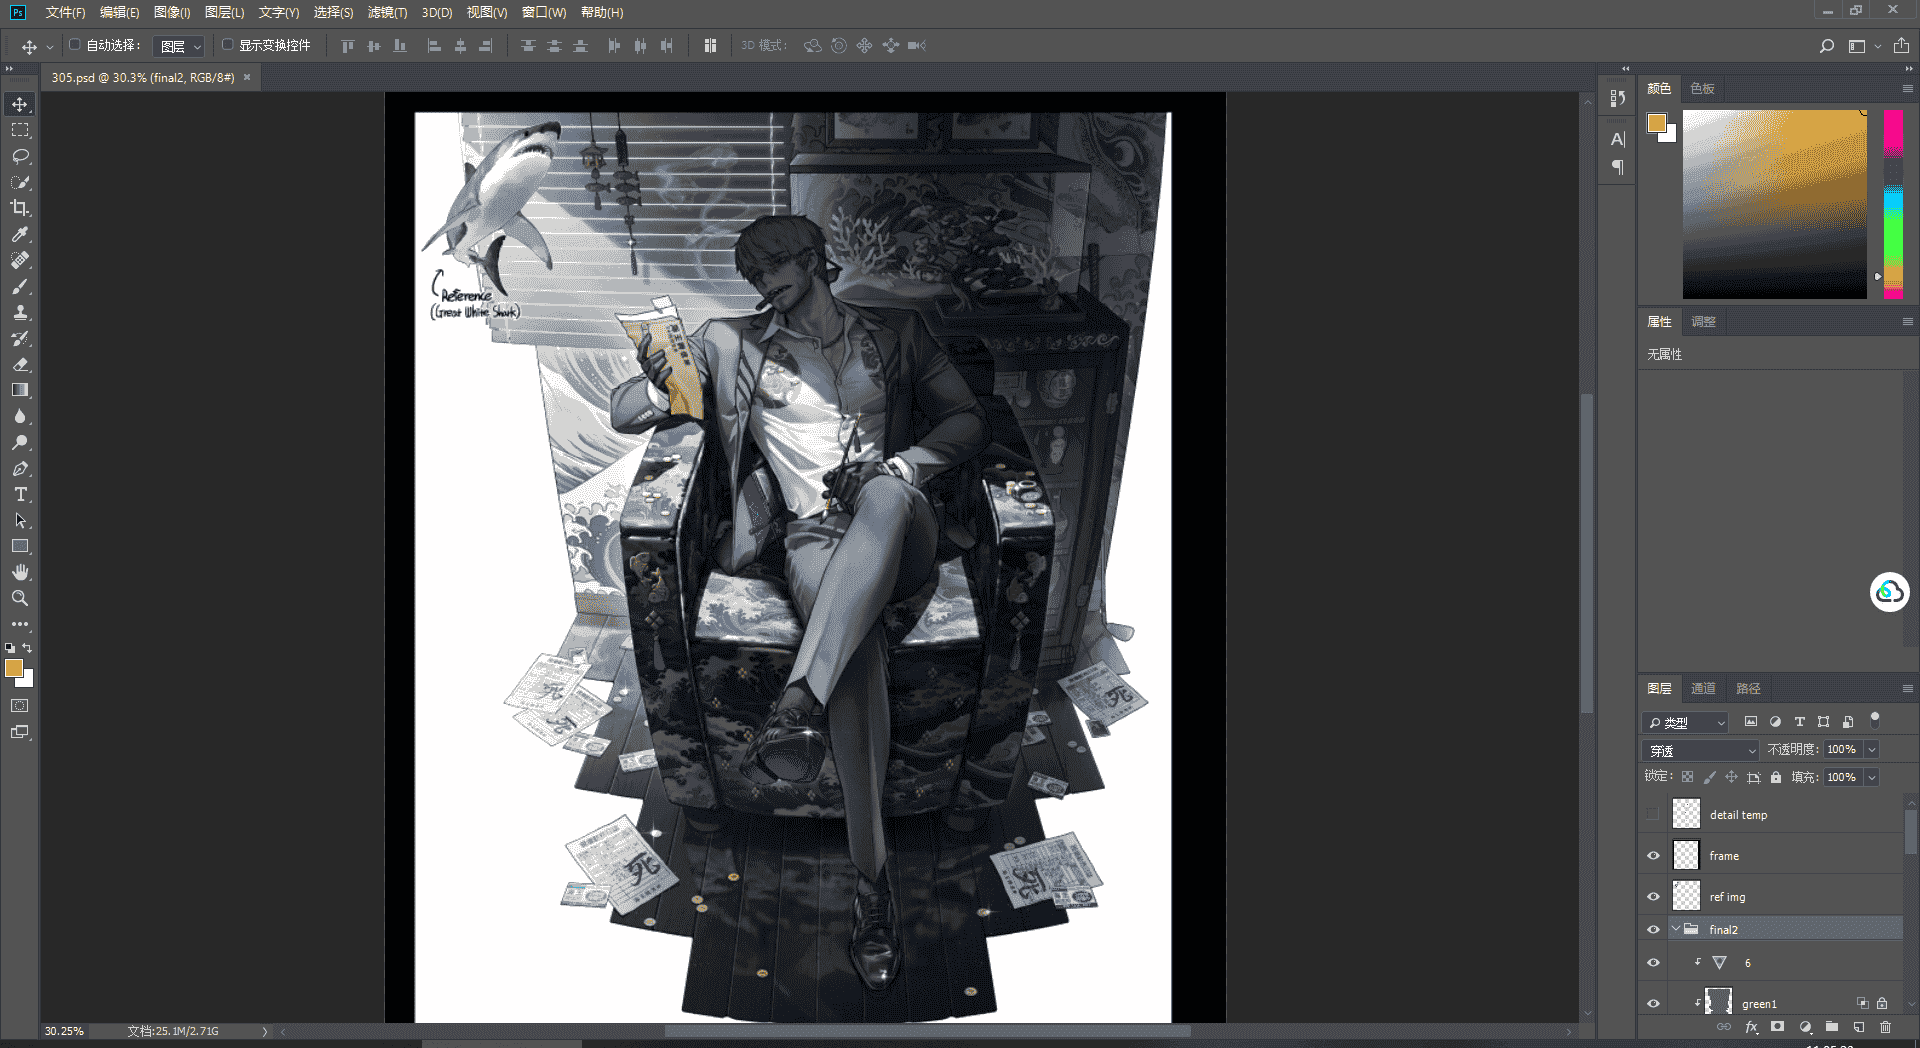Select the Rectangular Marquee tool

20,131
